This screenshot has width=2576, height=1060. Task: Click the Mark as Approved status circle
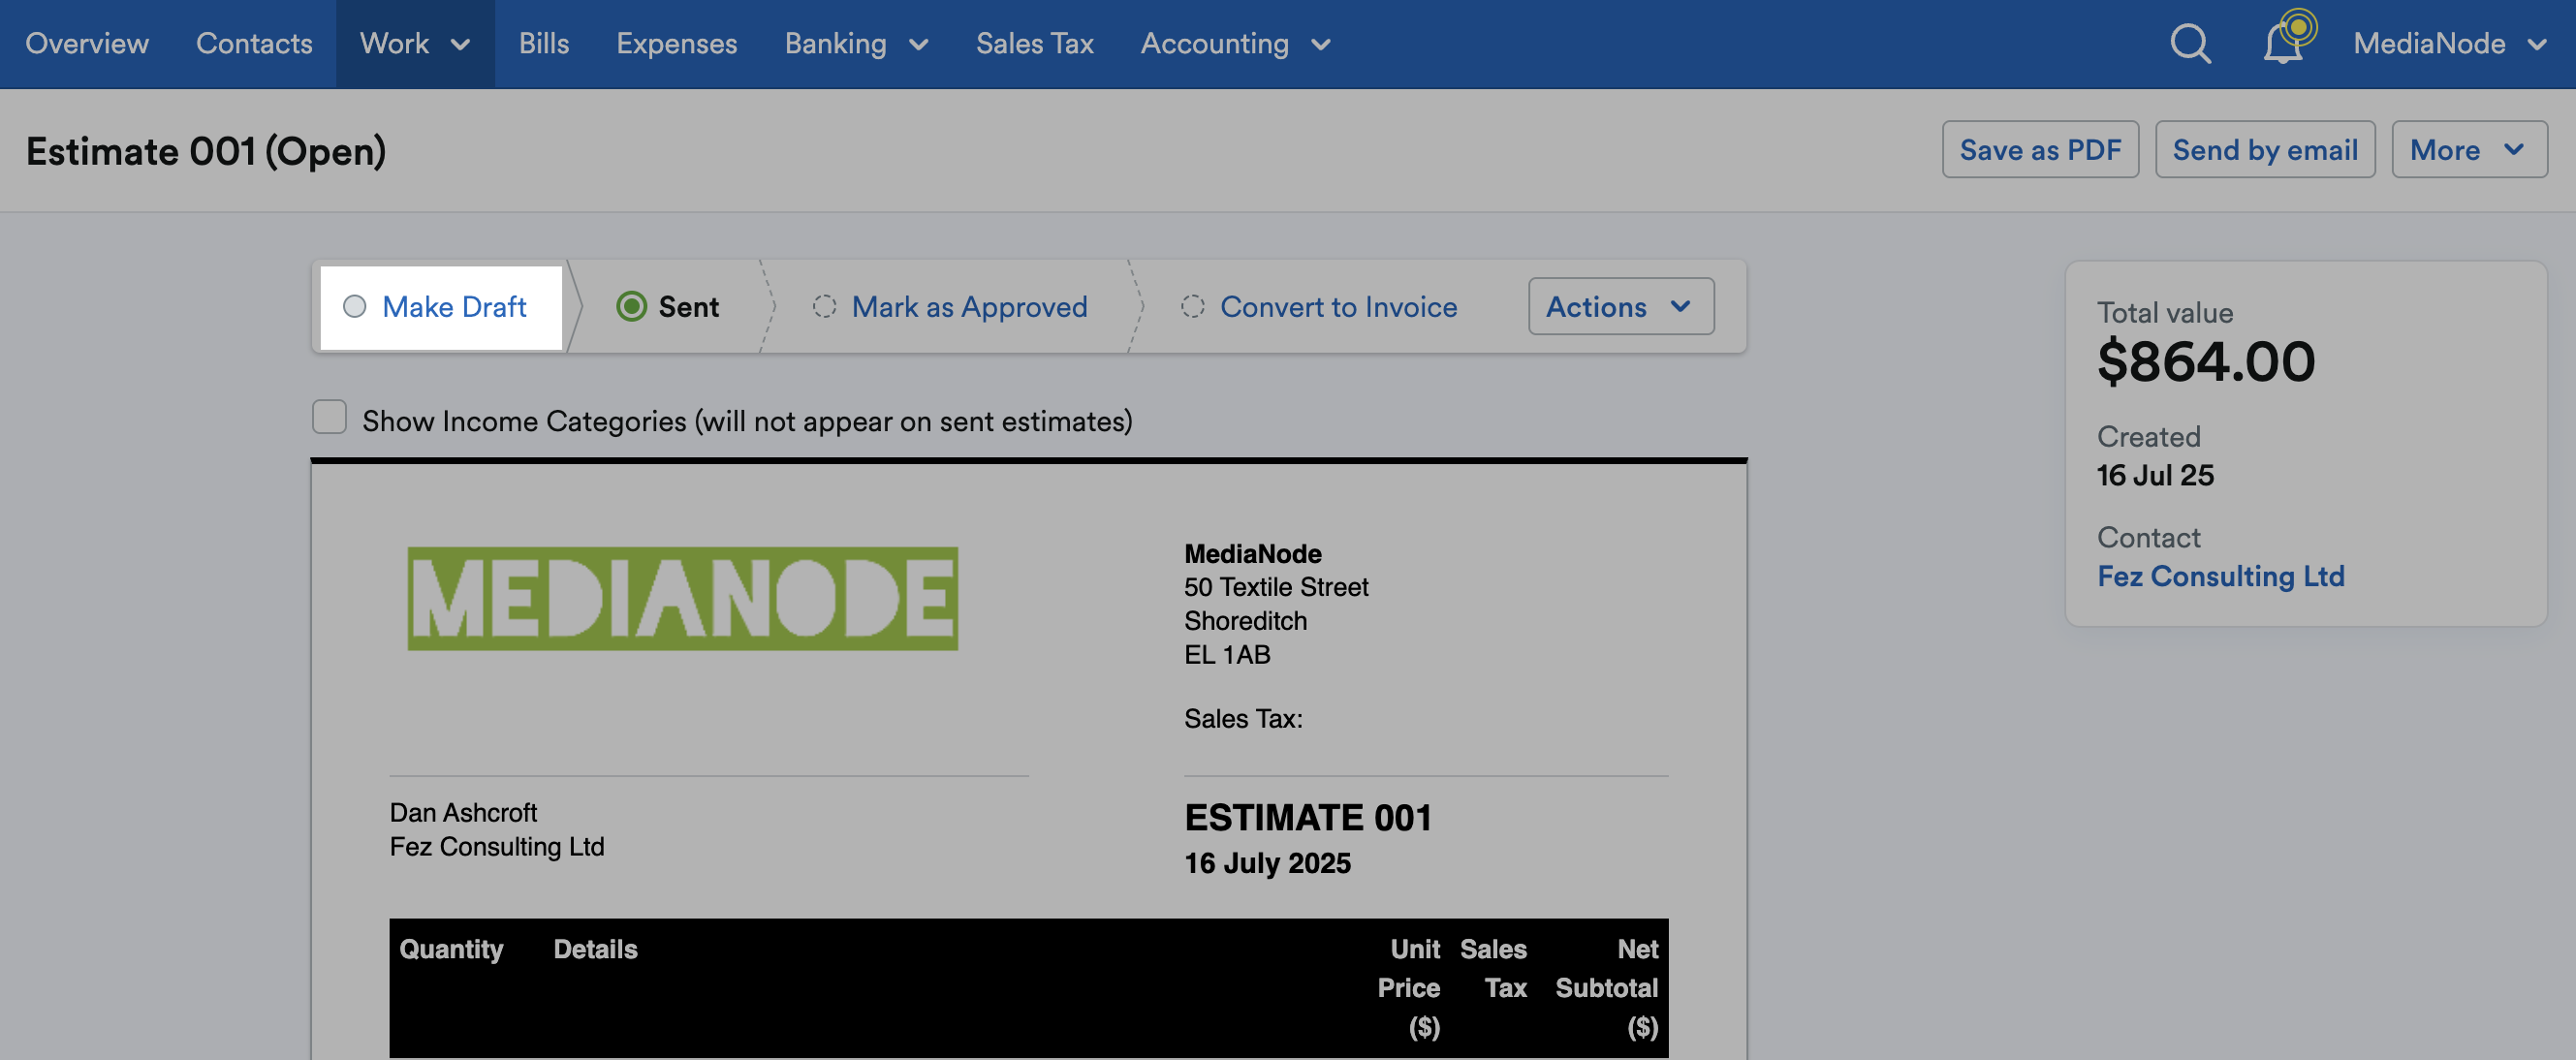[x=824, y=306]
